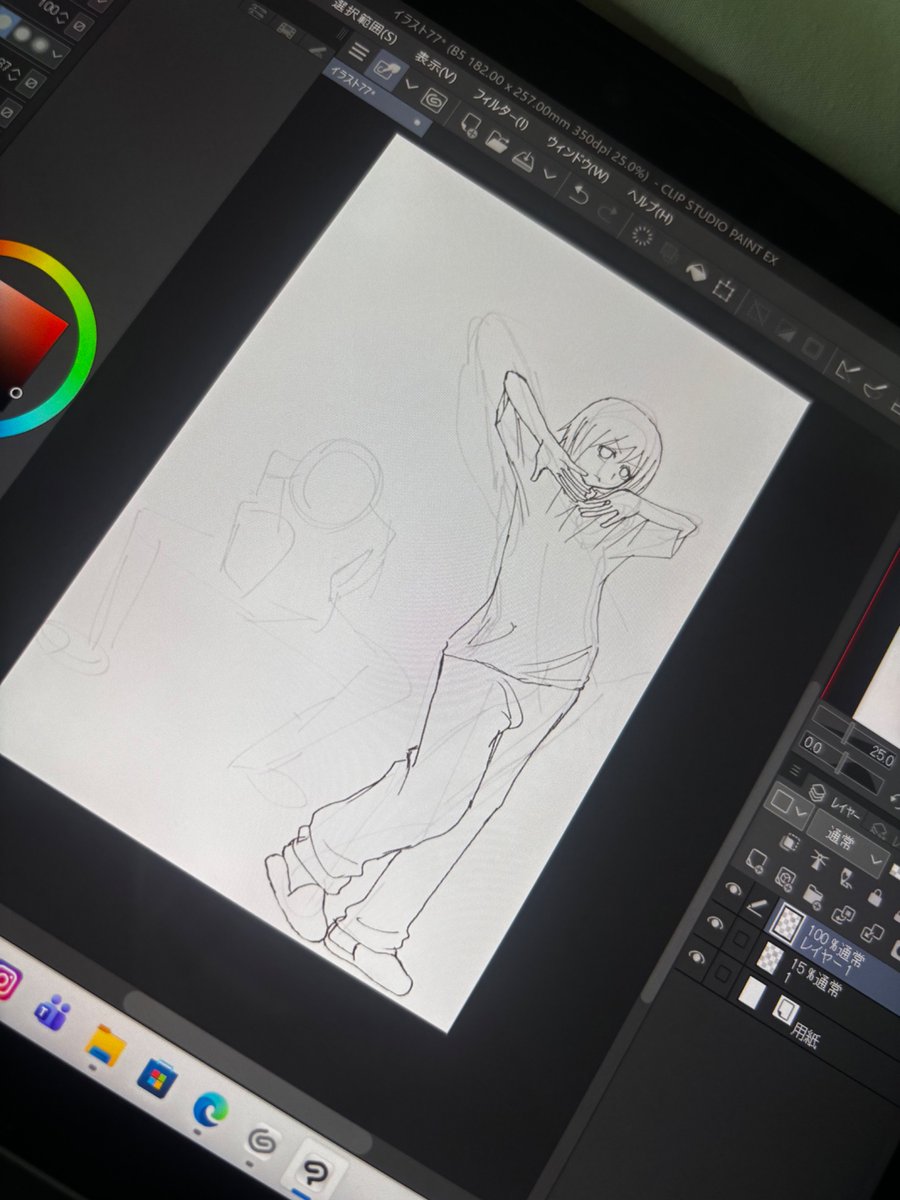Tick the checkbox on 15% 通常 layer
The image size is (900, 1200).
(740, 938)
